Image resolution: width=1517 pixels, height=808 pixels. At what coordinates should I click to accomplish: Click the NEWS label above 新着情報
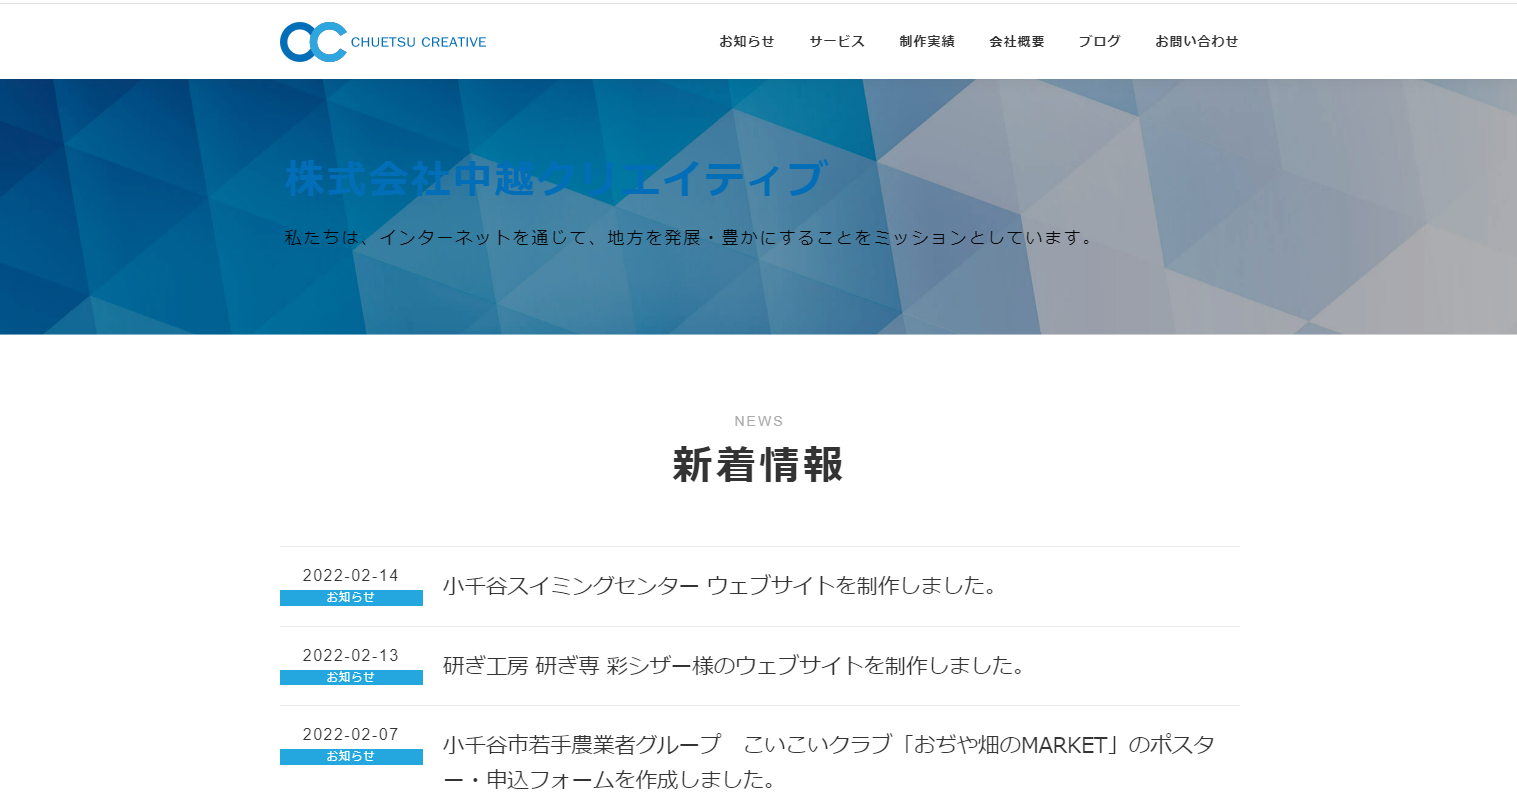click(759, 421)
